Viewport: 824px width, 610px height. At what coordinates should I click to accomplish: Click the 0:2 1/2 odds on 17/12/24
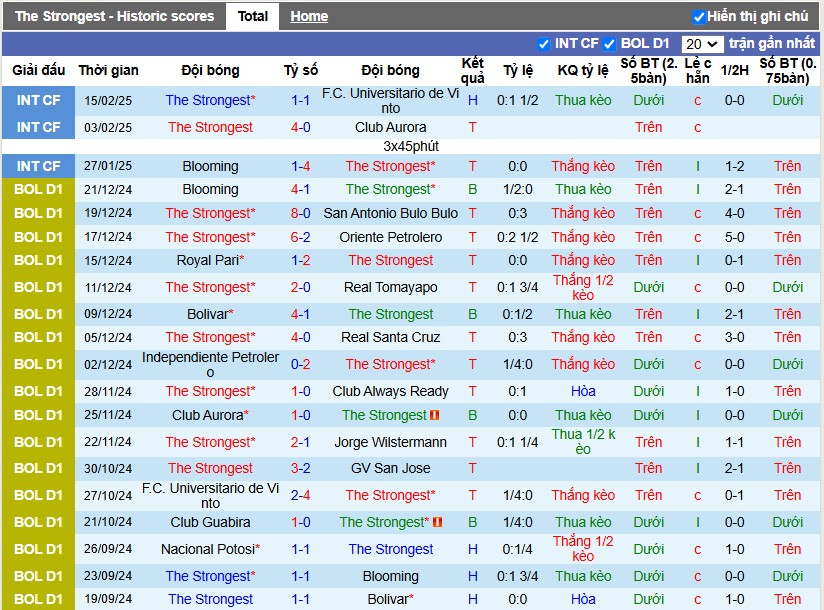point(518,237)
